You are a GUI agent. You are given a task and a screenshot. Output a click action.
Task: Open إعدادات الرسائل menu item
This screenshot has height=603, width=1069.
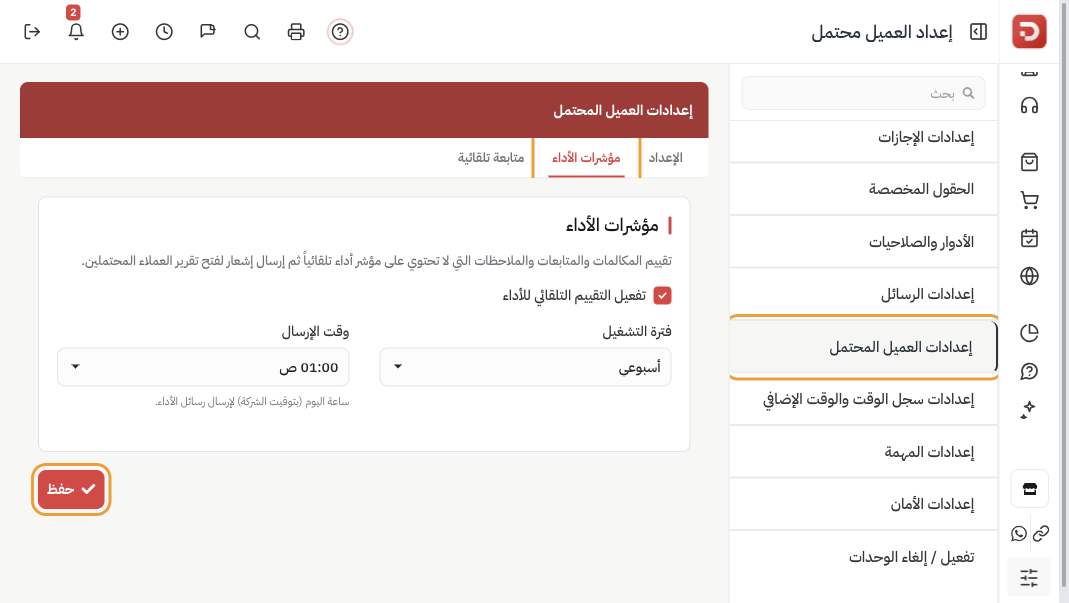[863, 294]
